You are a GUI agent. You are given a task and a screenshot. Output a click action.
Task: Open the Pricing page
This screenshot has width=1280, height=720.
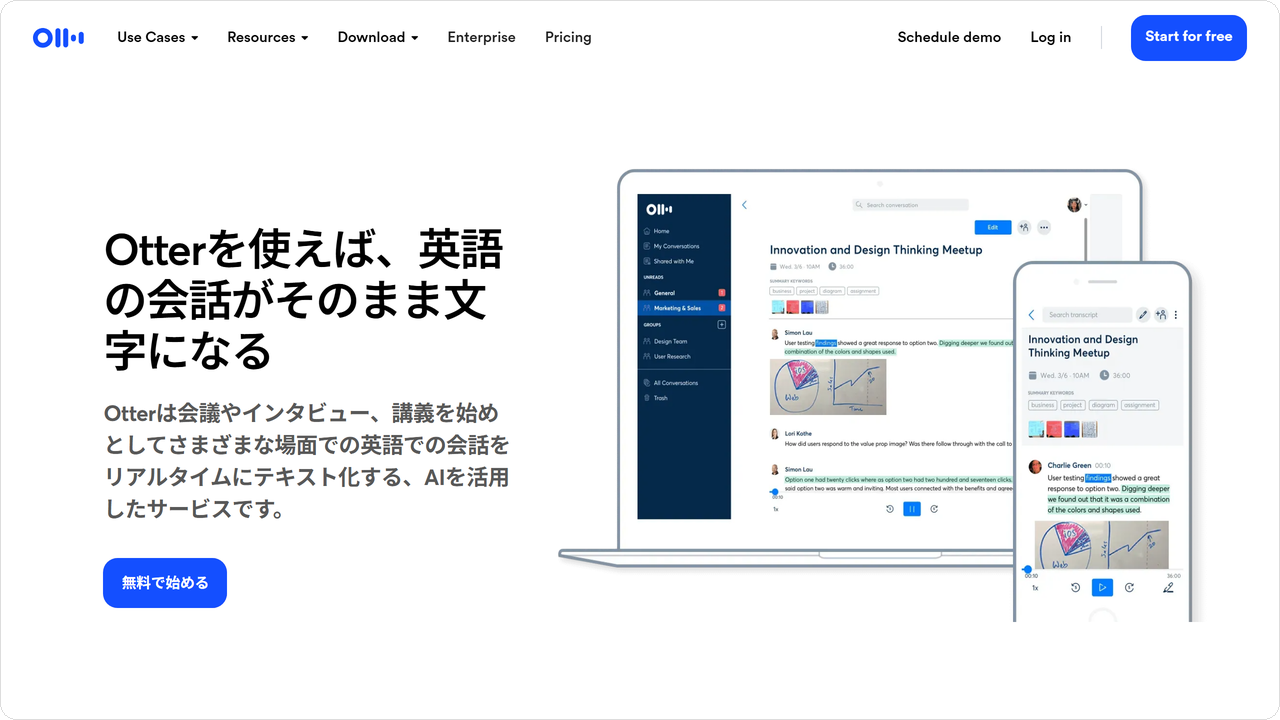[x=568, y=37]
